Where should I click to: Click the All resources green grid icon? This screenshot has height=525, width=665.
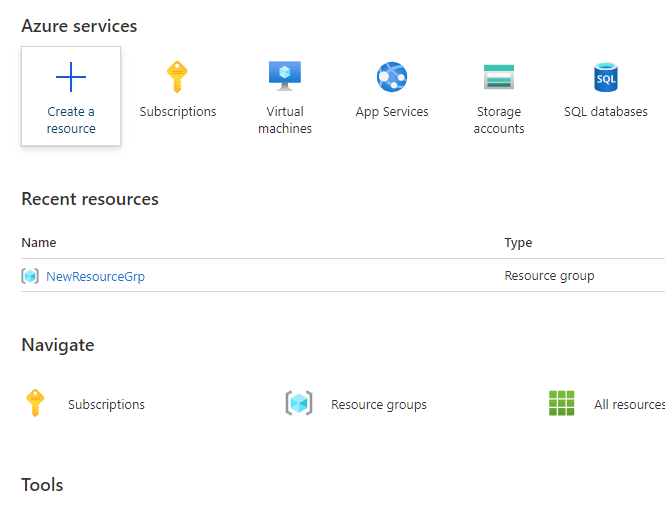[x=562, y=403]
